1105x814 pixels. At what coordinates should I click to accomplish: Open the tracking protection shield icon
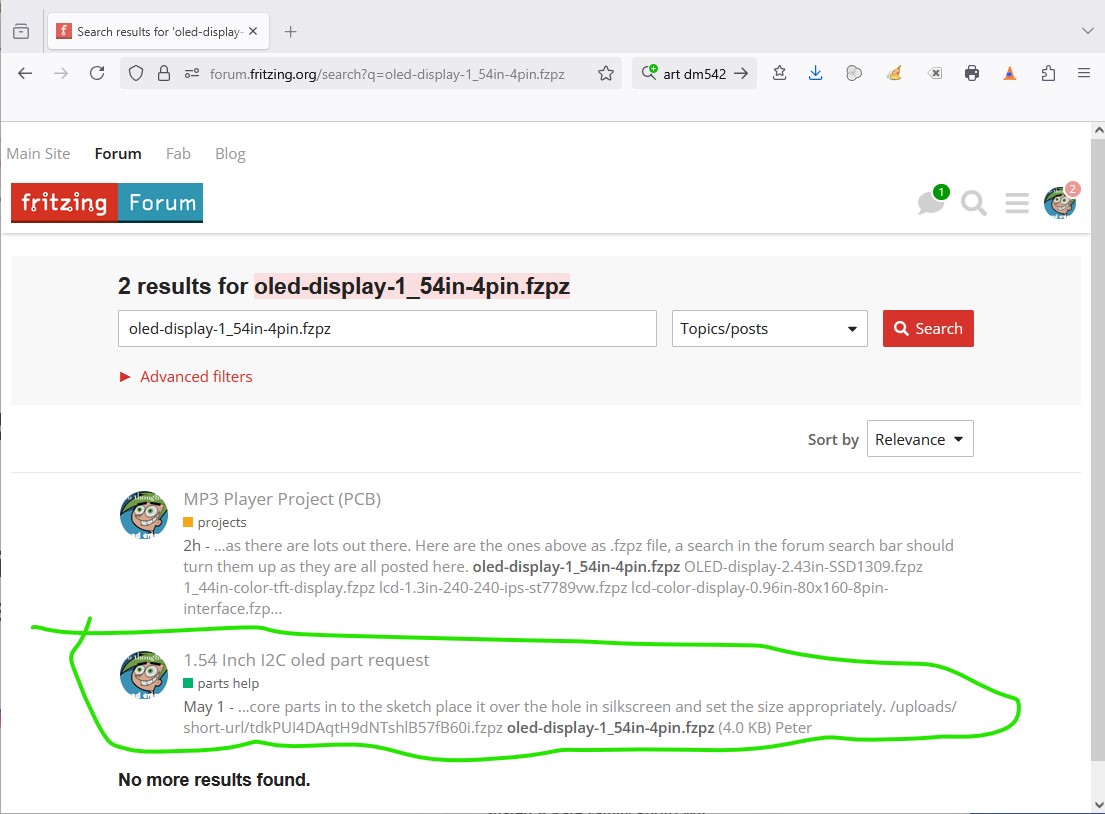tap(136, 73)
